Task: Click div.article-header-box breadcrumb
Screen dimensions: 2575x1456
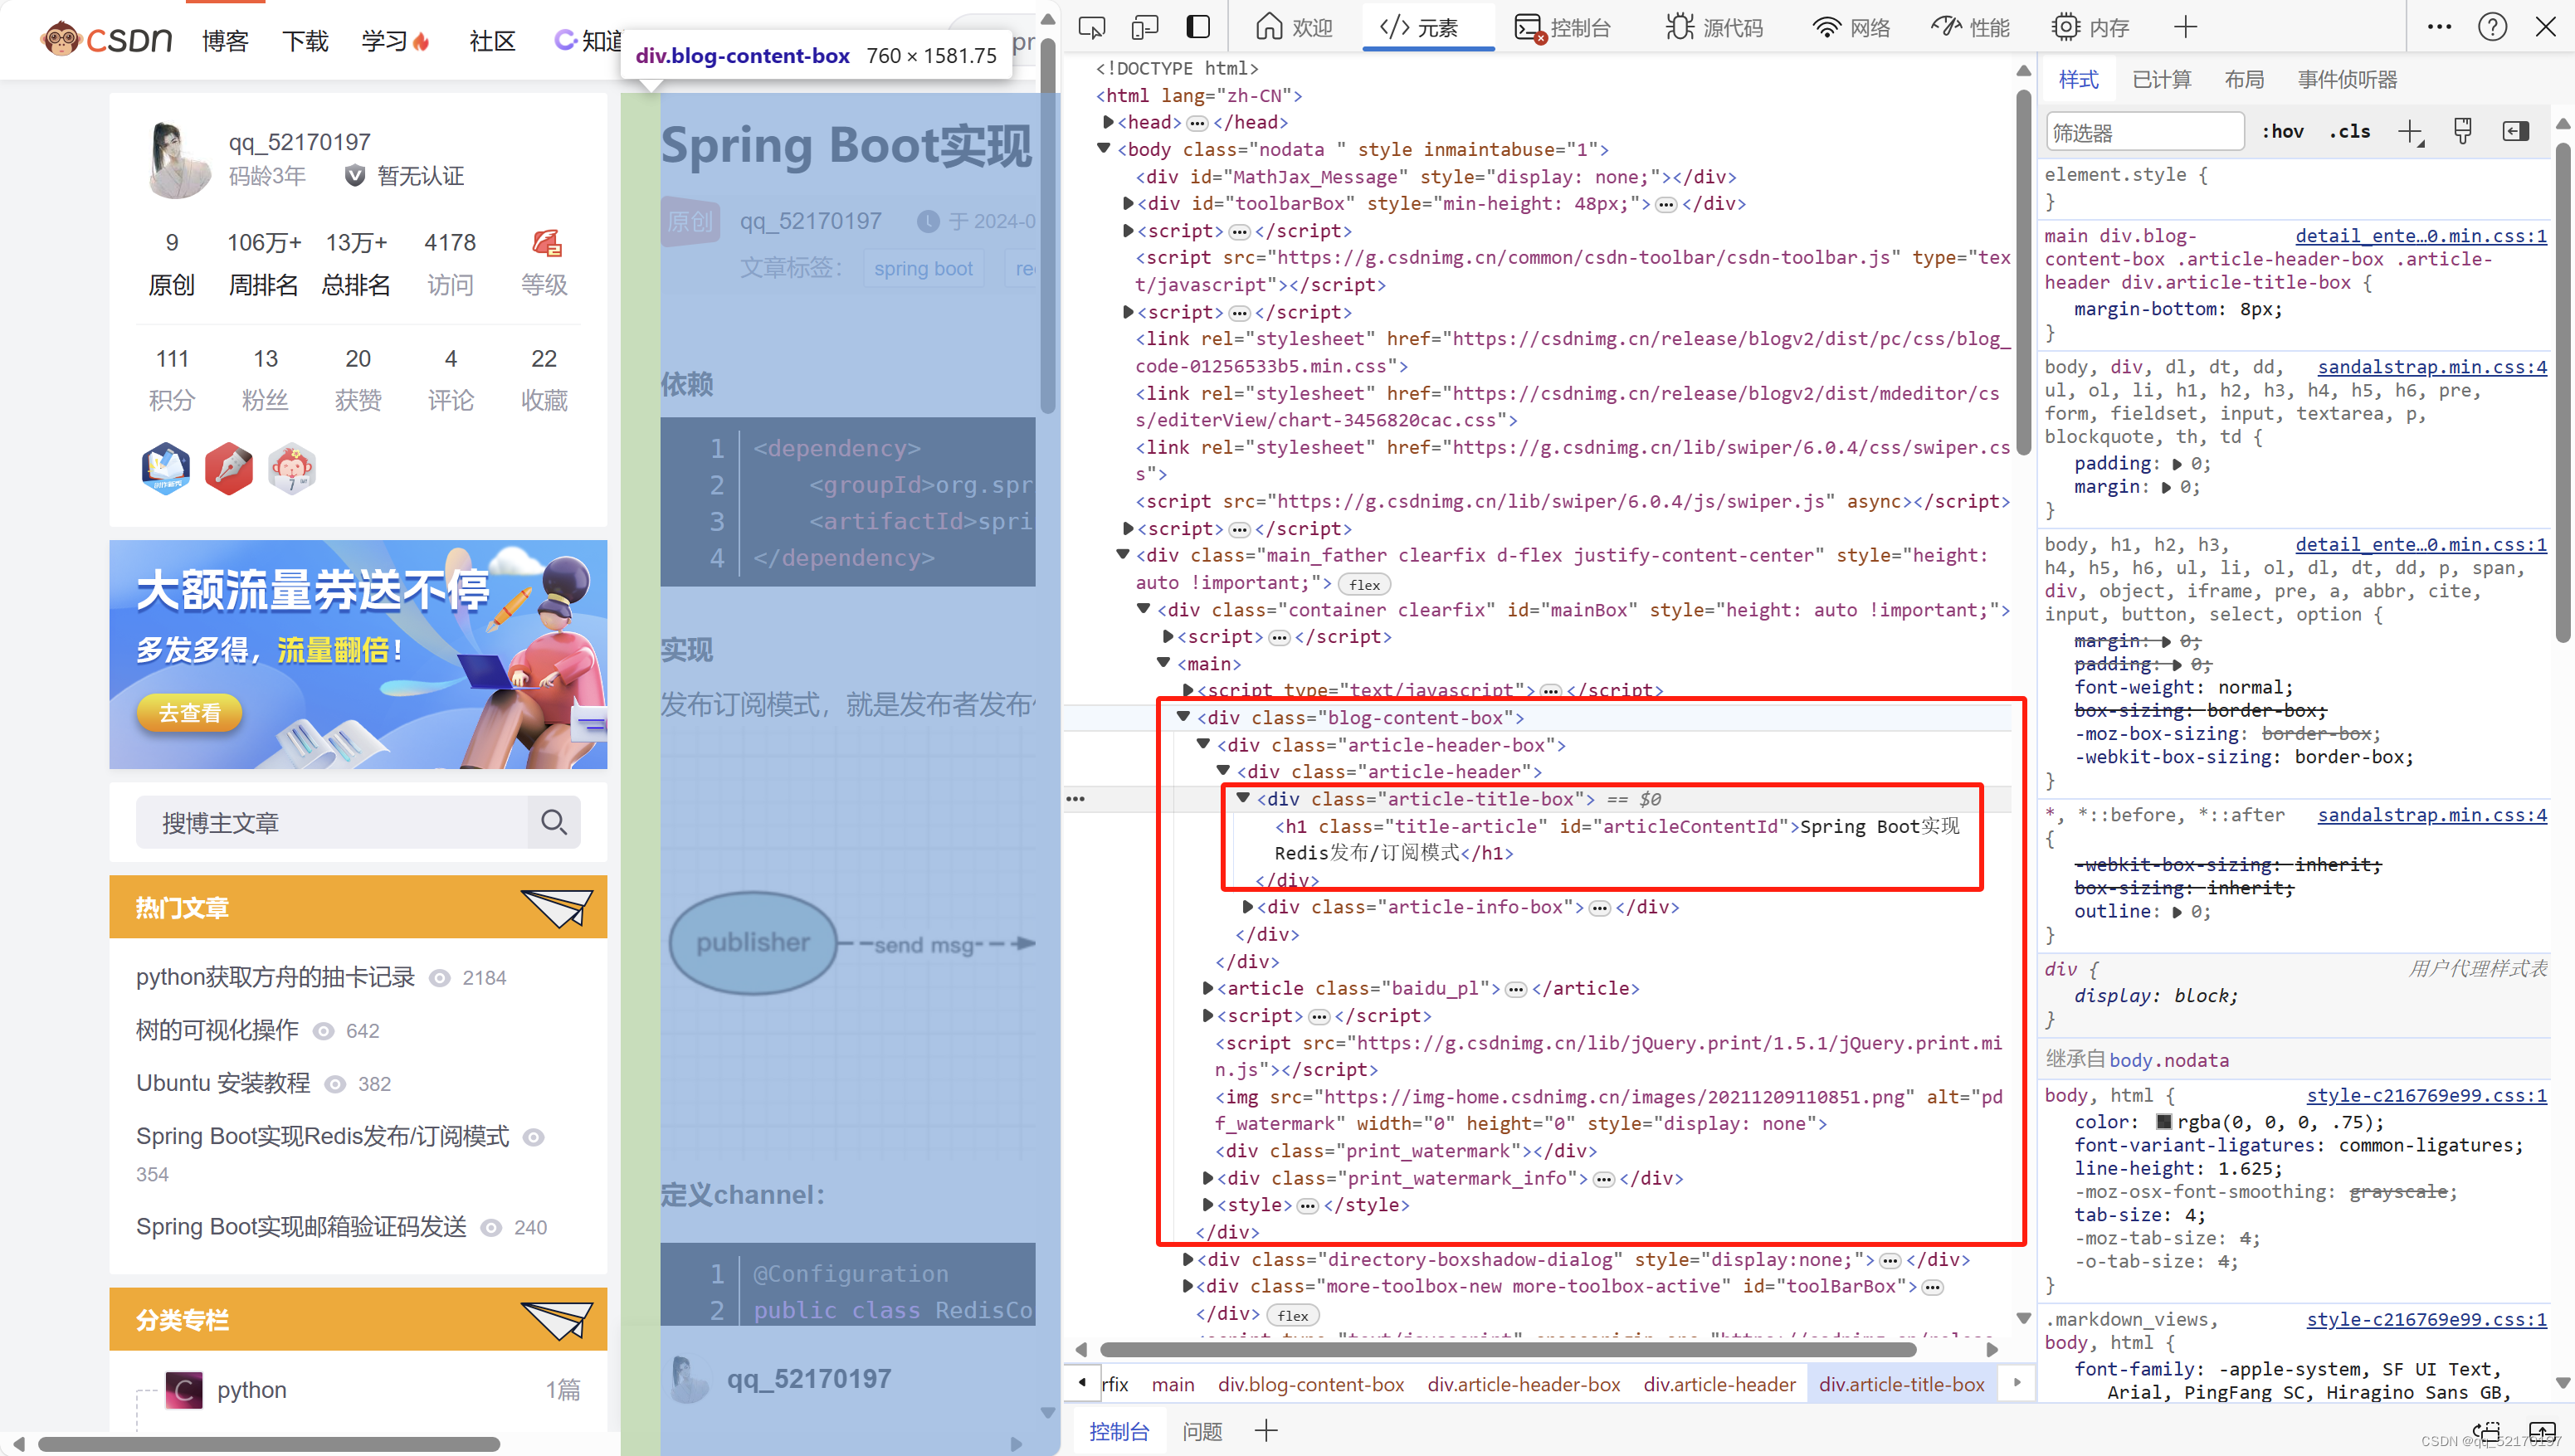Action: 1524,1384
